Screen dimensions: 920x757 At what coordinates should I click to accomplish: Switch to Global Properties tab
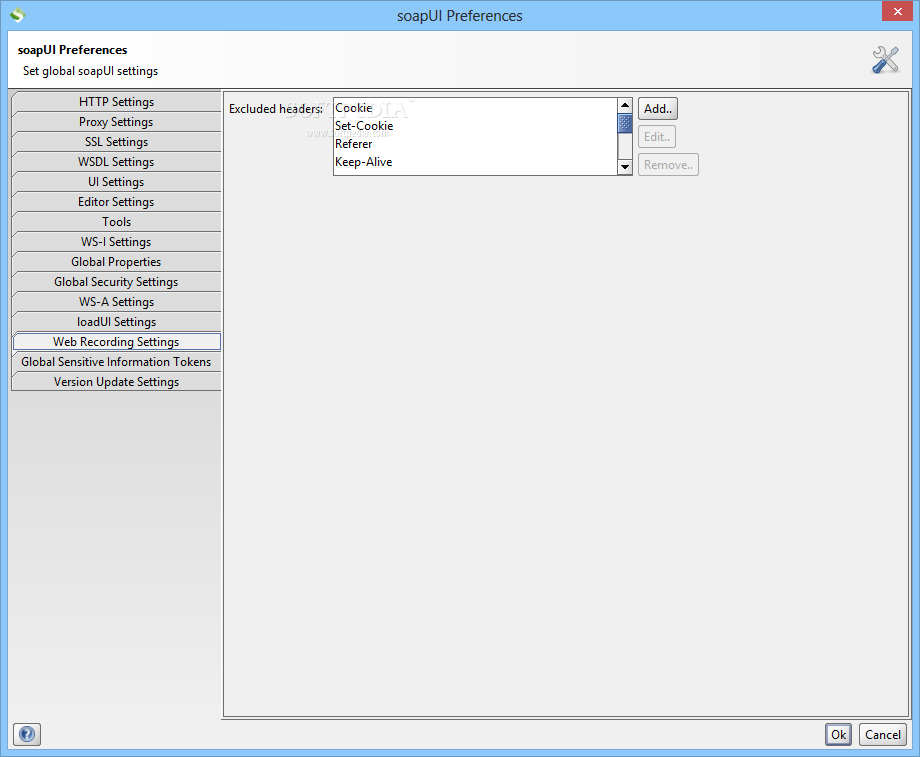116,261
